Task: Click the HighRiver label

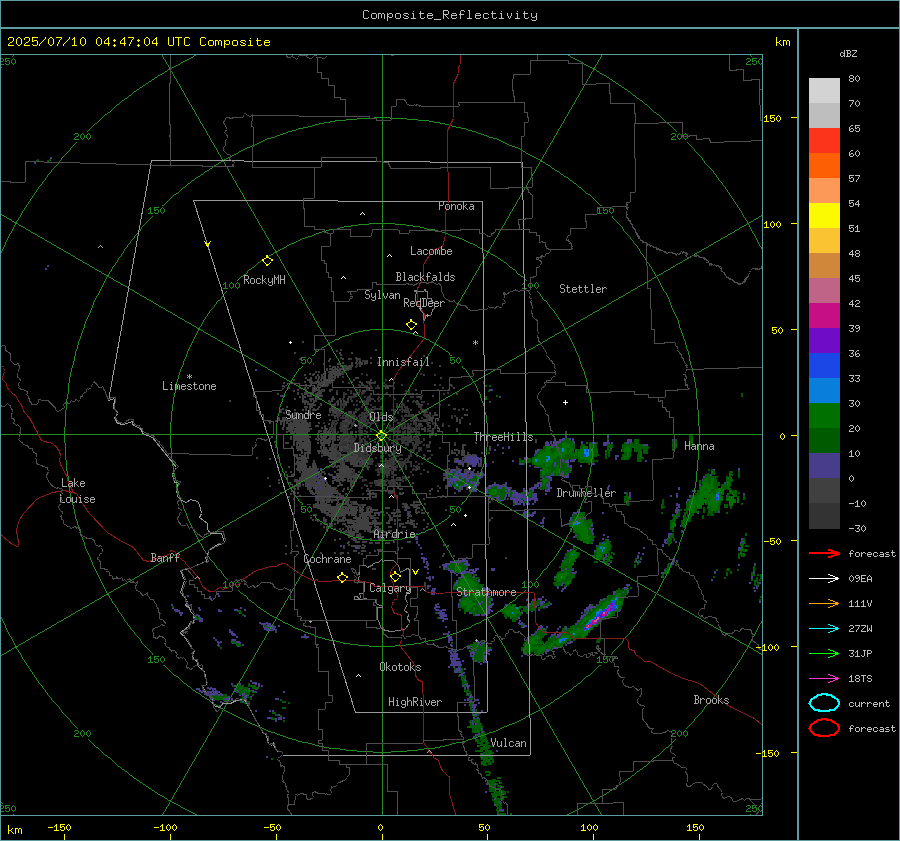Action: (415, 702)
